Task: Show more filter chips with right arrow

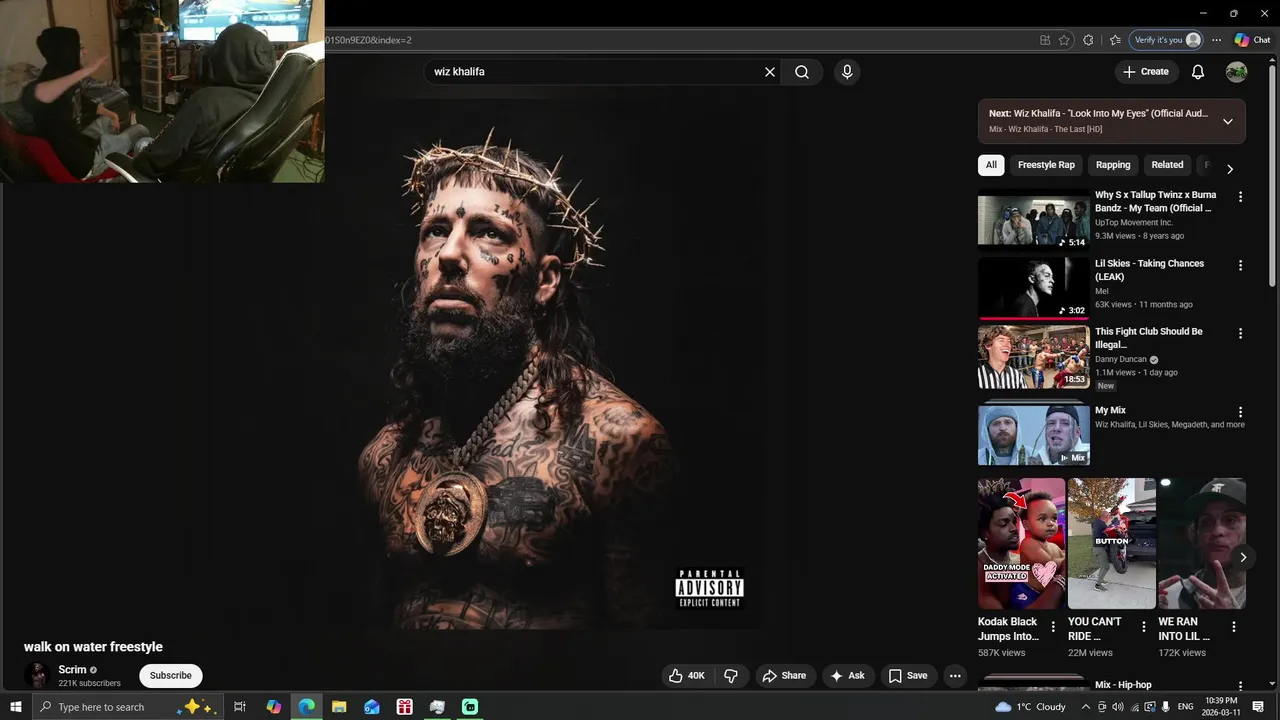Action: click(1230, 169)
